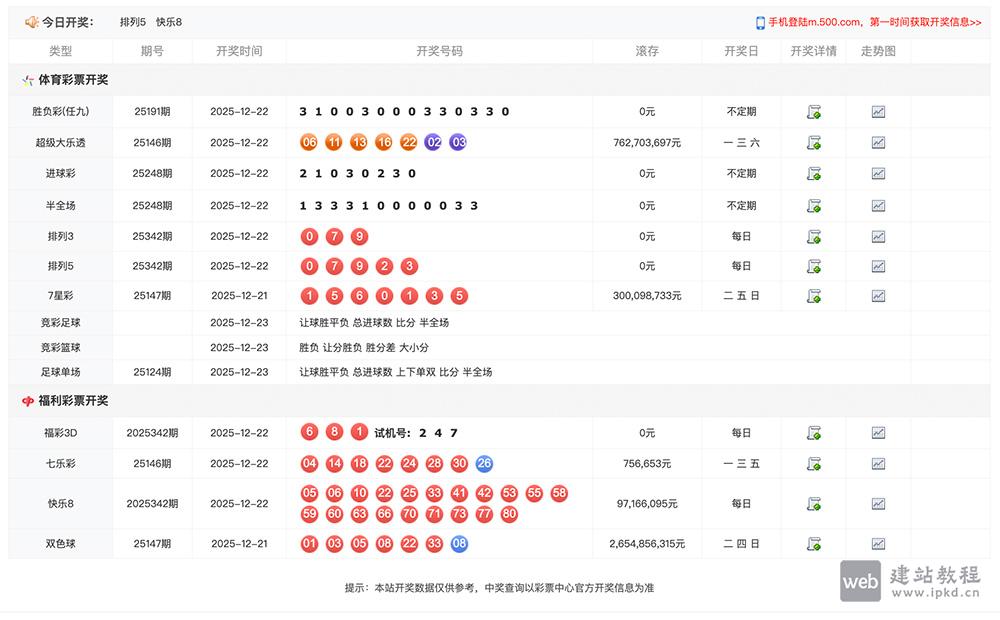Image resolution: width=1000 pixels, height=620 pixels.
Task: Open 排列5 in the 今日开奖 bar
Action: 132,21
